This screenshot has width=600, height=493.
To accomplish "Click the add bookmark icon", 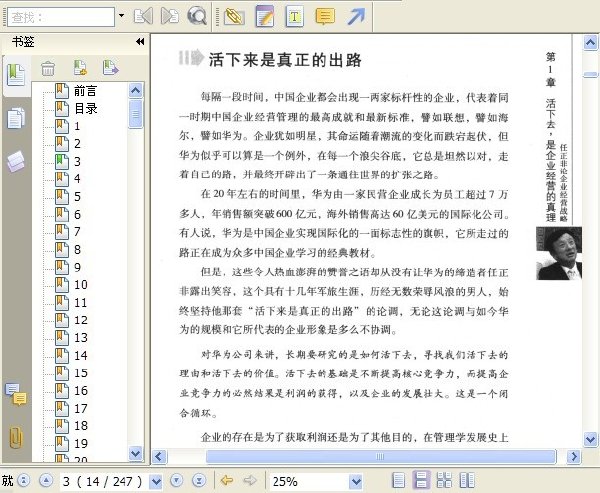I will 80,68.
